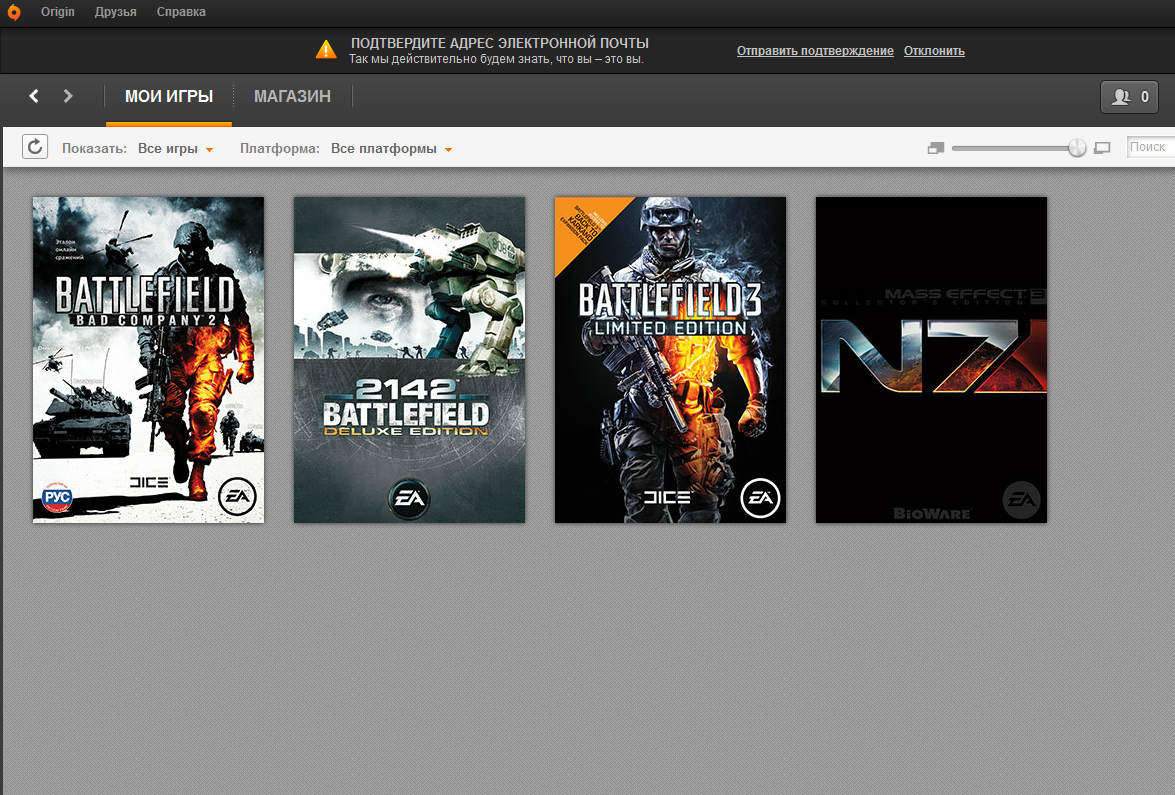Focus the Поиск search field
This screenshot has height=795, width=1175.
(1151, 147)
